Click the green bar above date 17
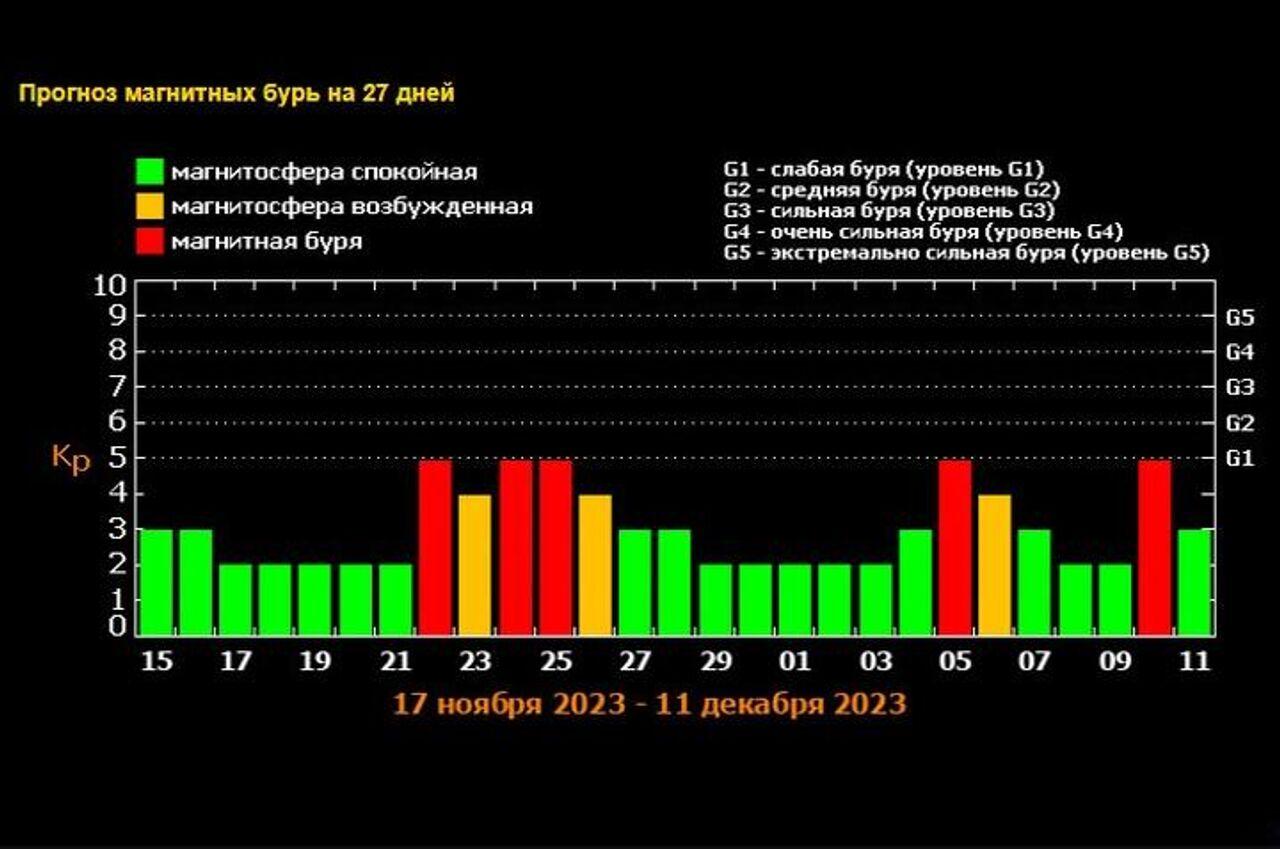Screen dimensions: 1280x849 [x=236, y=600]
